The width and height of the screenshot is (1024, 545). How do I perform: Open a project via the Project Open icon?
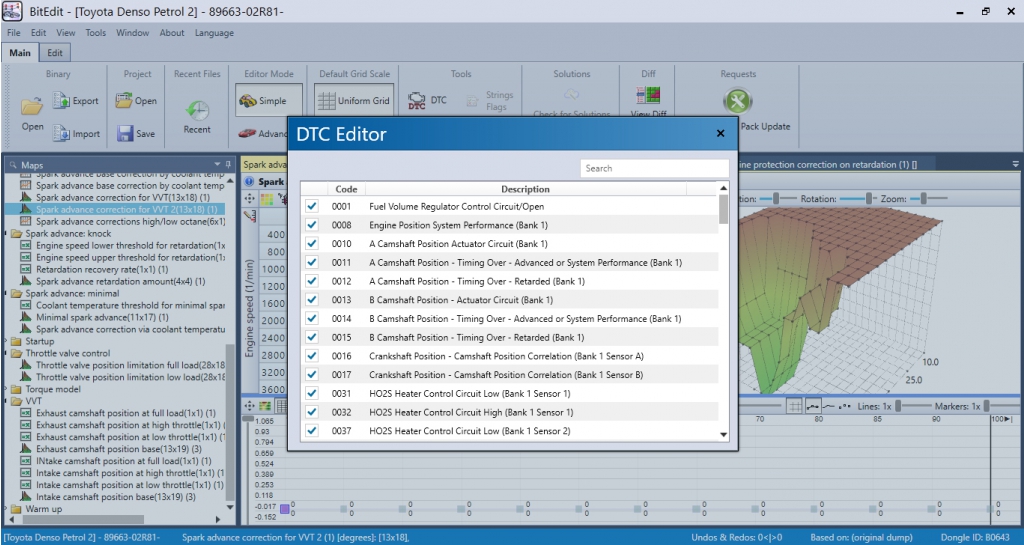click(123, 101)
